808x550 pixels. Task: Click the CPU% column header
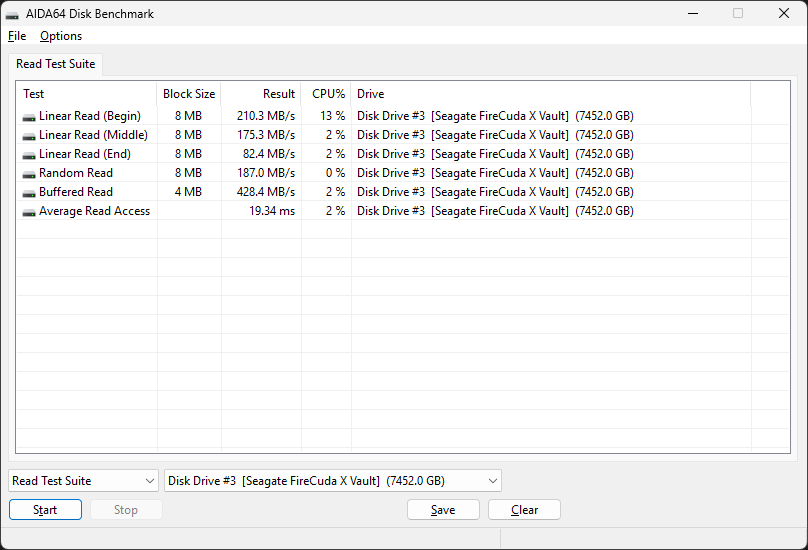coord(327,94)
